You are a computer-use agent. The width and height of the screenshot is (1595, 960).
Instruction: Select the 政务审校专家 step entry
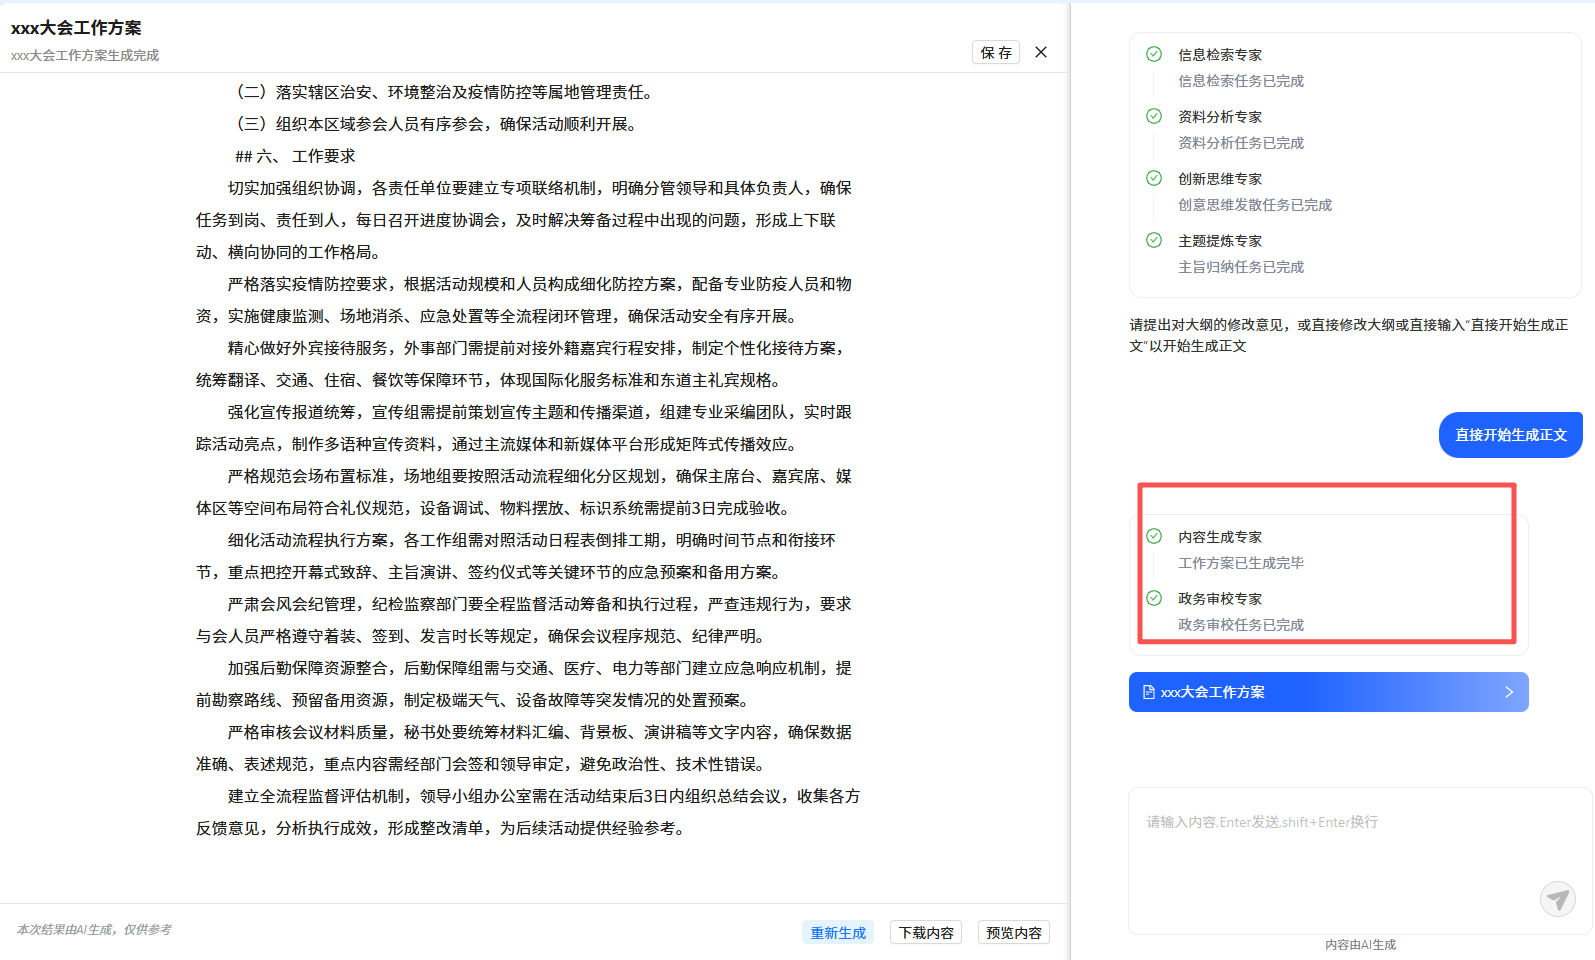[x=1220, y=599]
